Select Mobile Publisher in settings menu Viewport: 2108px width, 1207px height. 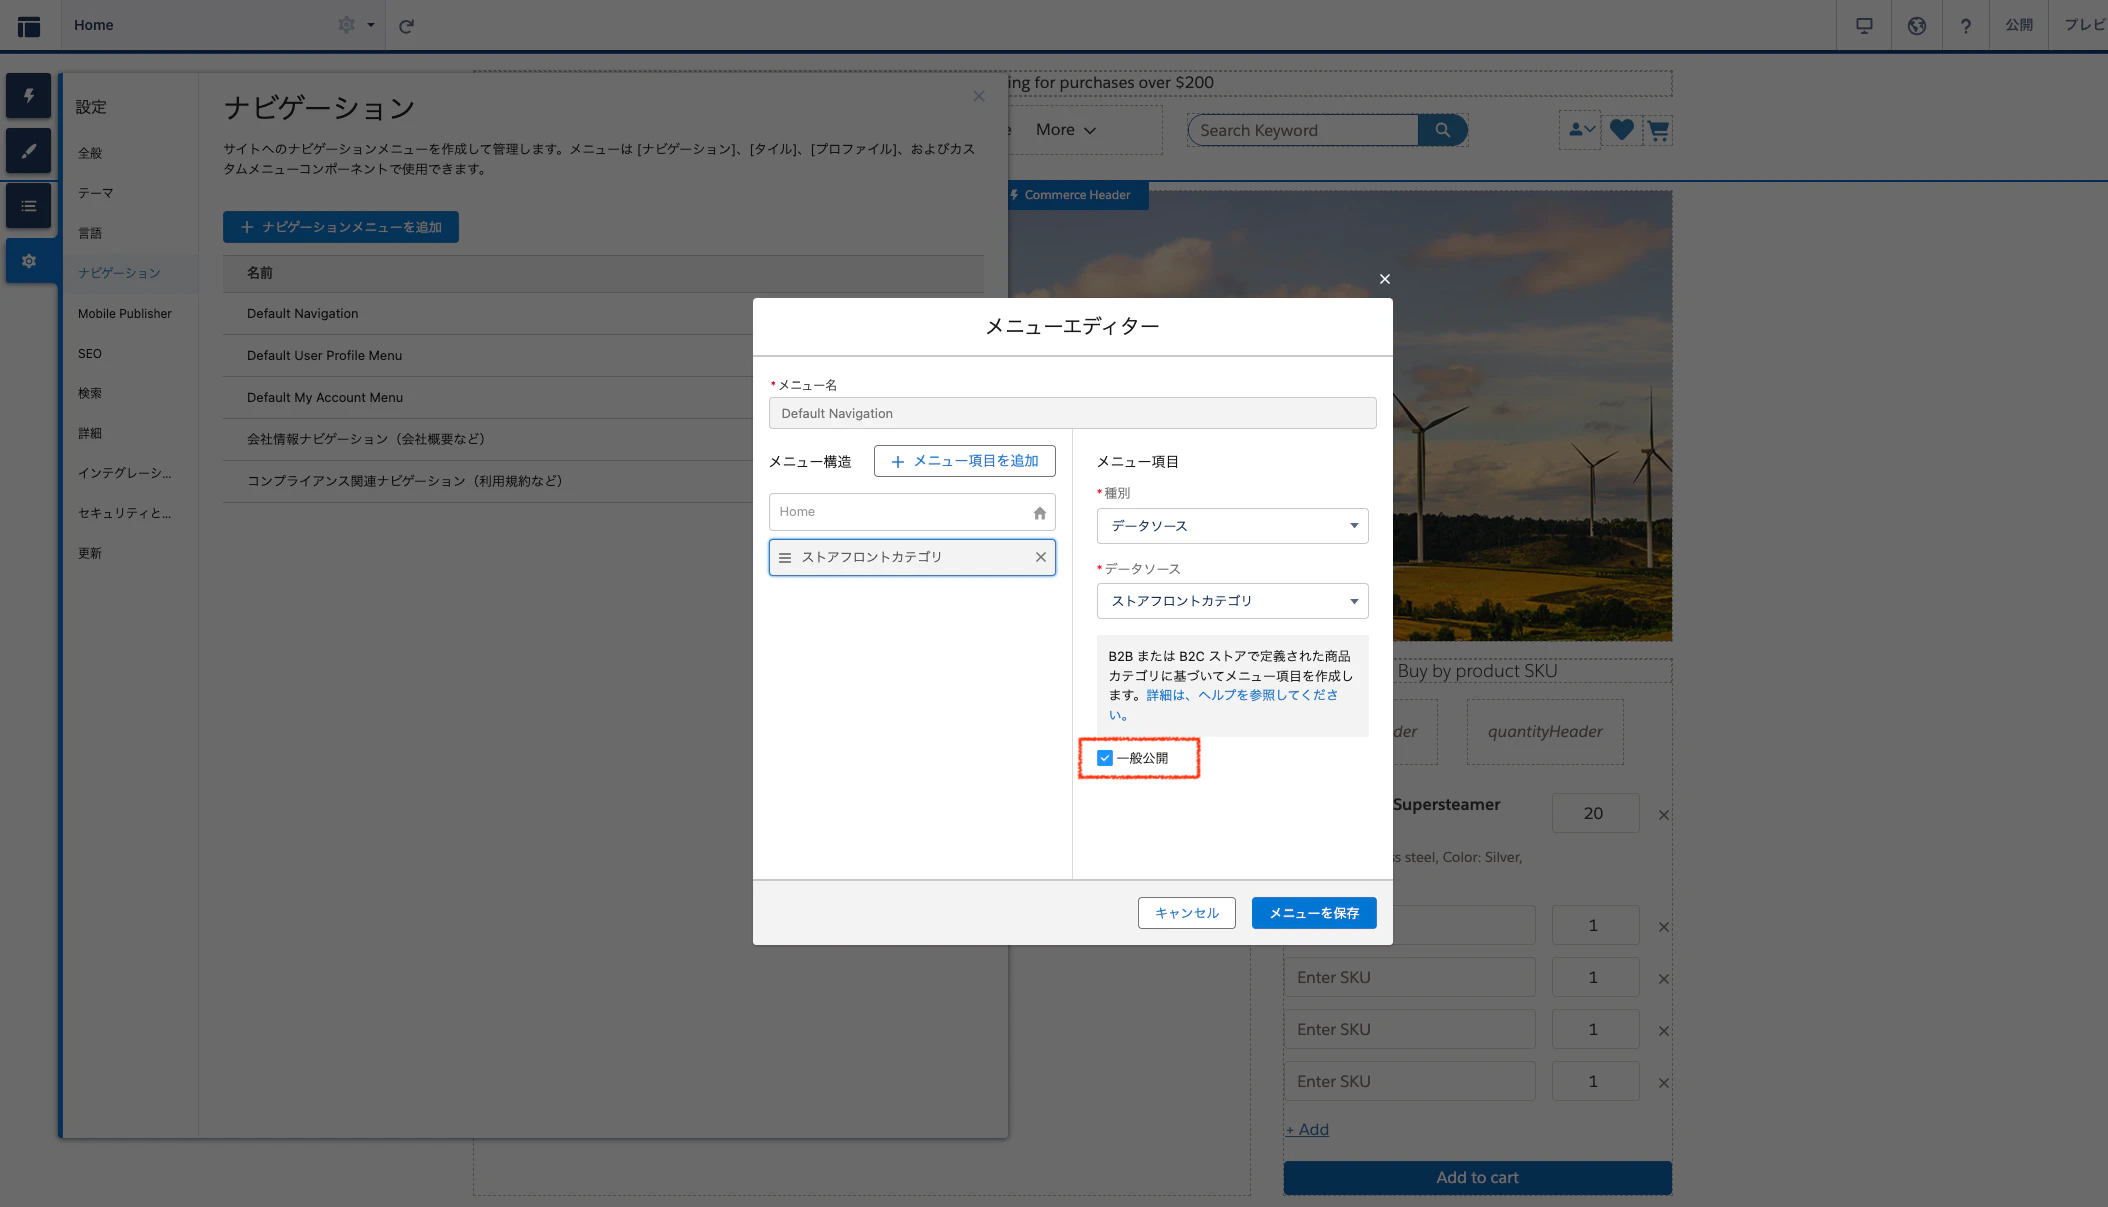[125, 313]
